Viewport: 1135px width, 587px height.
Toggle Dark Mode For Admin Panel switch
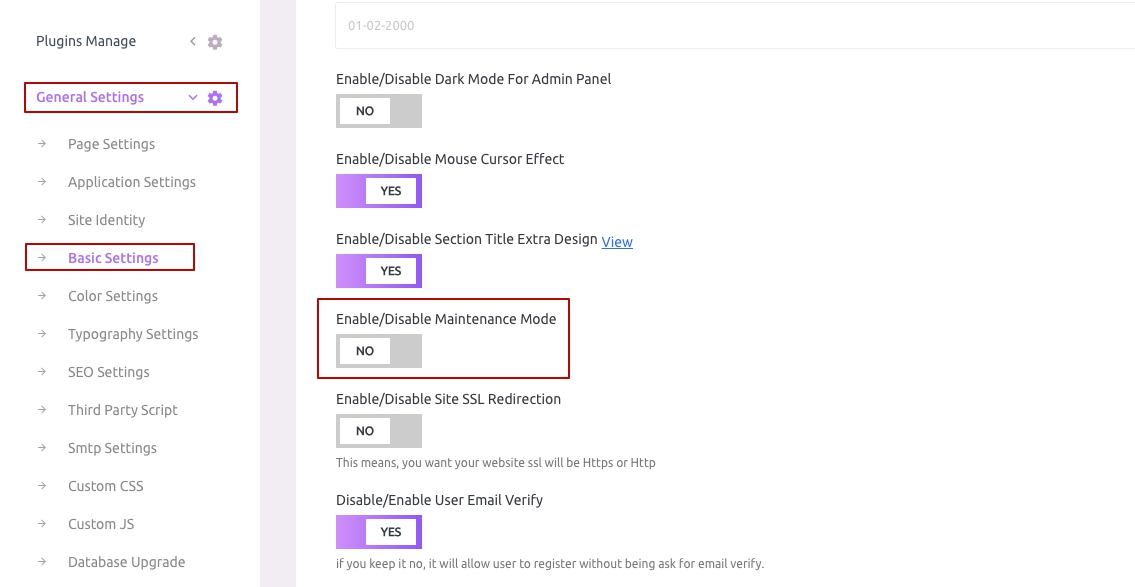(379, 111)
